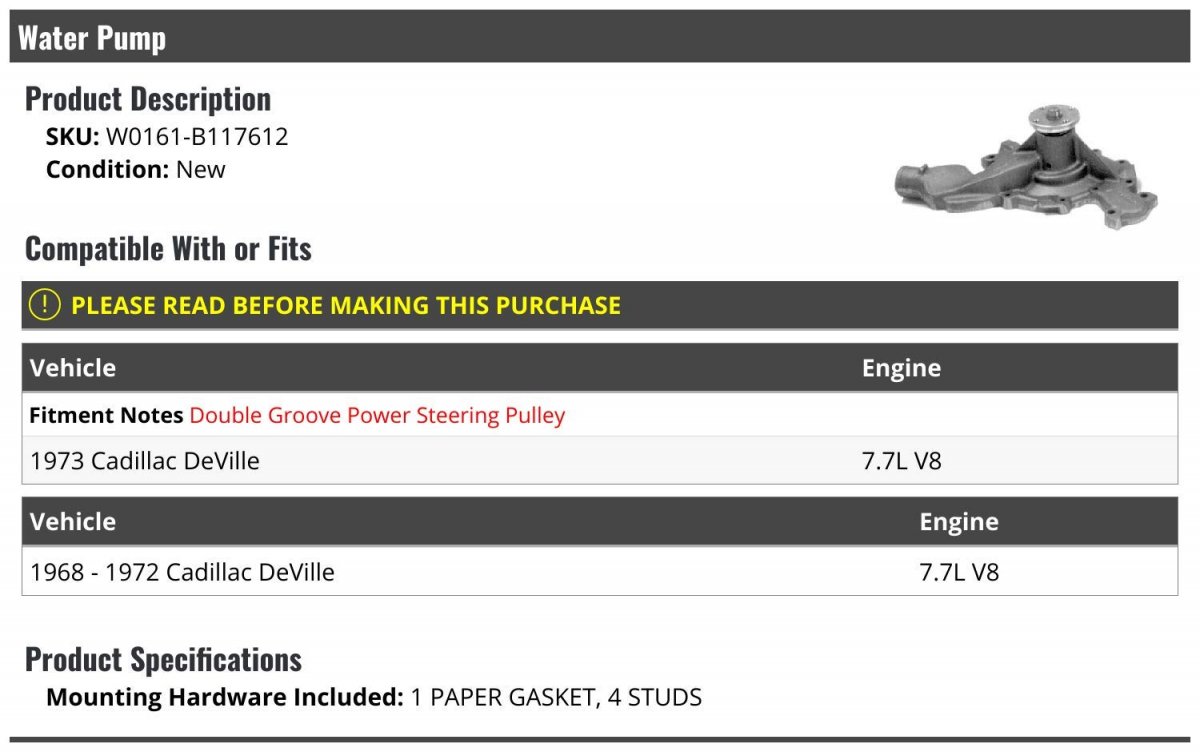
Task: Select the Product Specifications heading
Action: (163, 660)
